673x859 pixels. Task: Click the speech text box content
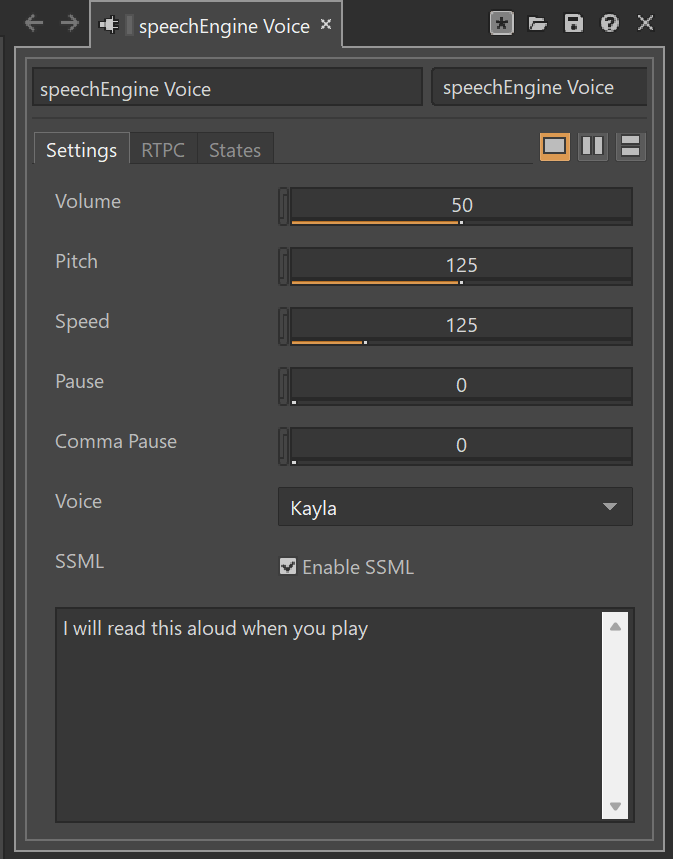click(x=329, y=714)
